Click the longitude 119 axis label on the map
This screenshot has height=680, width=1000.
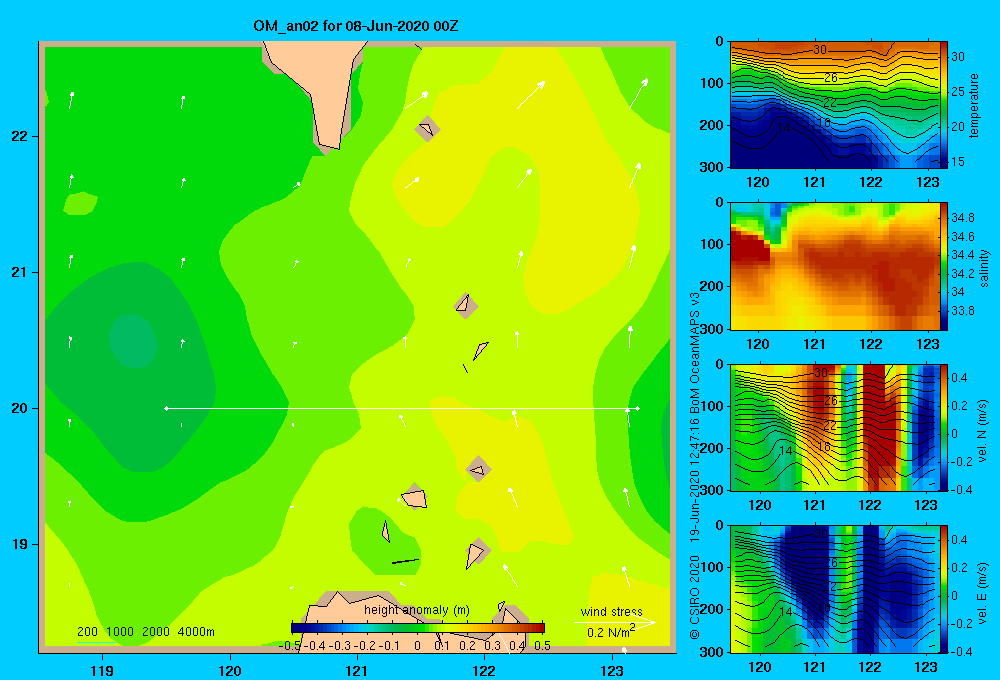(103, 670)
